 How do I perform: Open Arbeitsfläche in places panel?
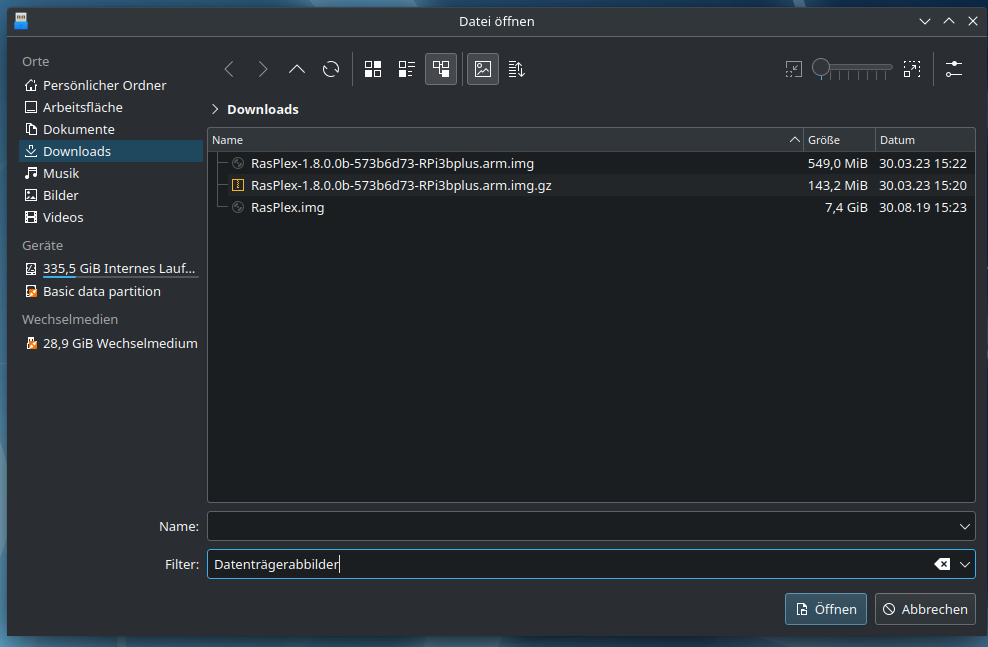coord(112,107)
